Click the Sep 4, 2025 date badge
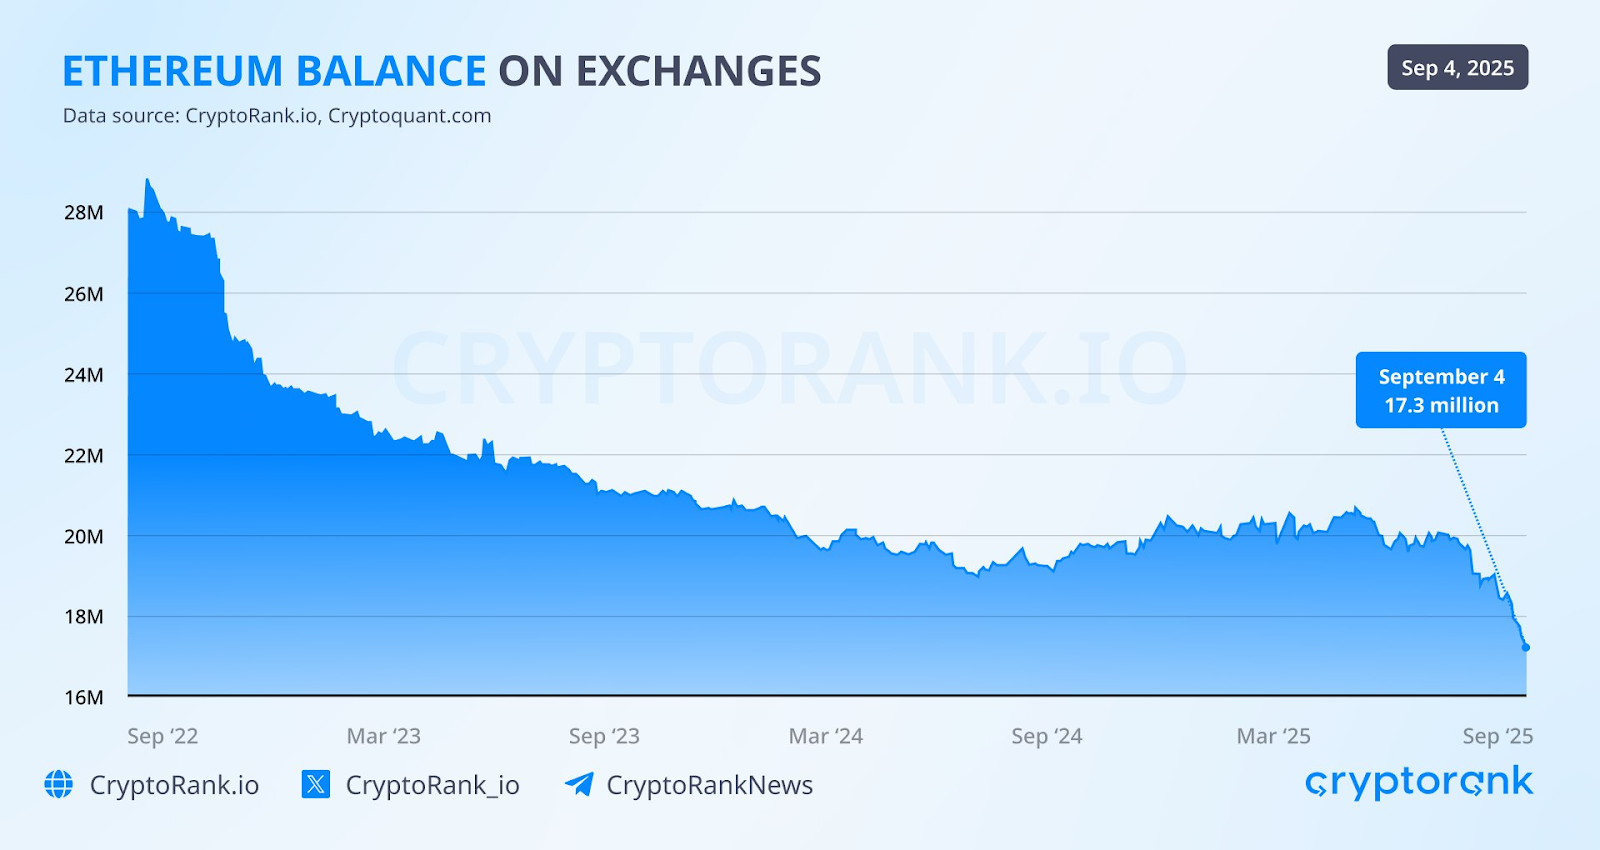Screen dimensions: 1600x850 [x=1457, y=68]
